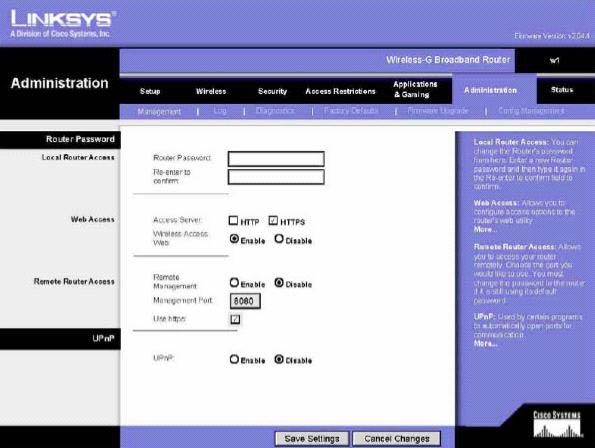Click the Save Settings button

point(312,439)
